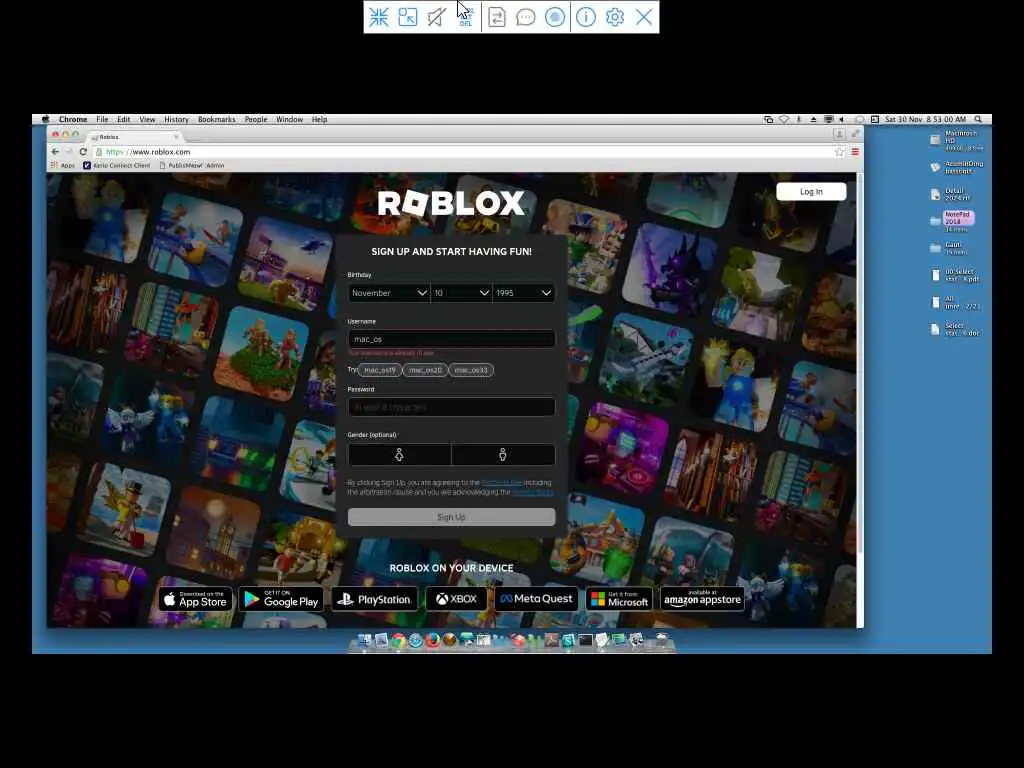Click the Log In button
Screen dimensions: 1024x768
click(x=811, y=191)
